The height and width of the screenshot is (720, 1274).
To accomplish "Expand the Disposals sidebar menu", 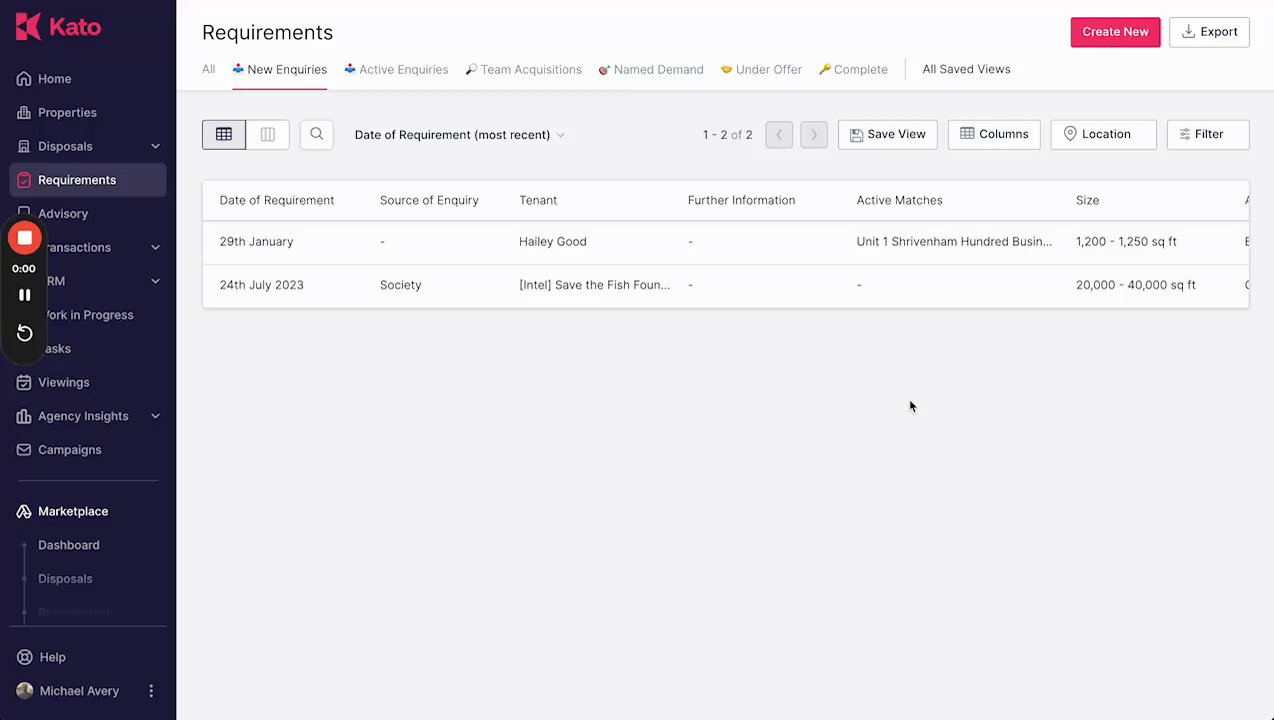I will click(155, 146).
